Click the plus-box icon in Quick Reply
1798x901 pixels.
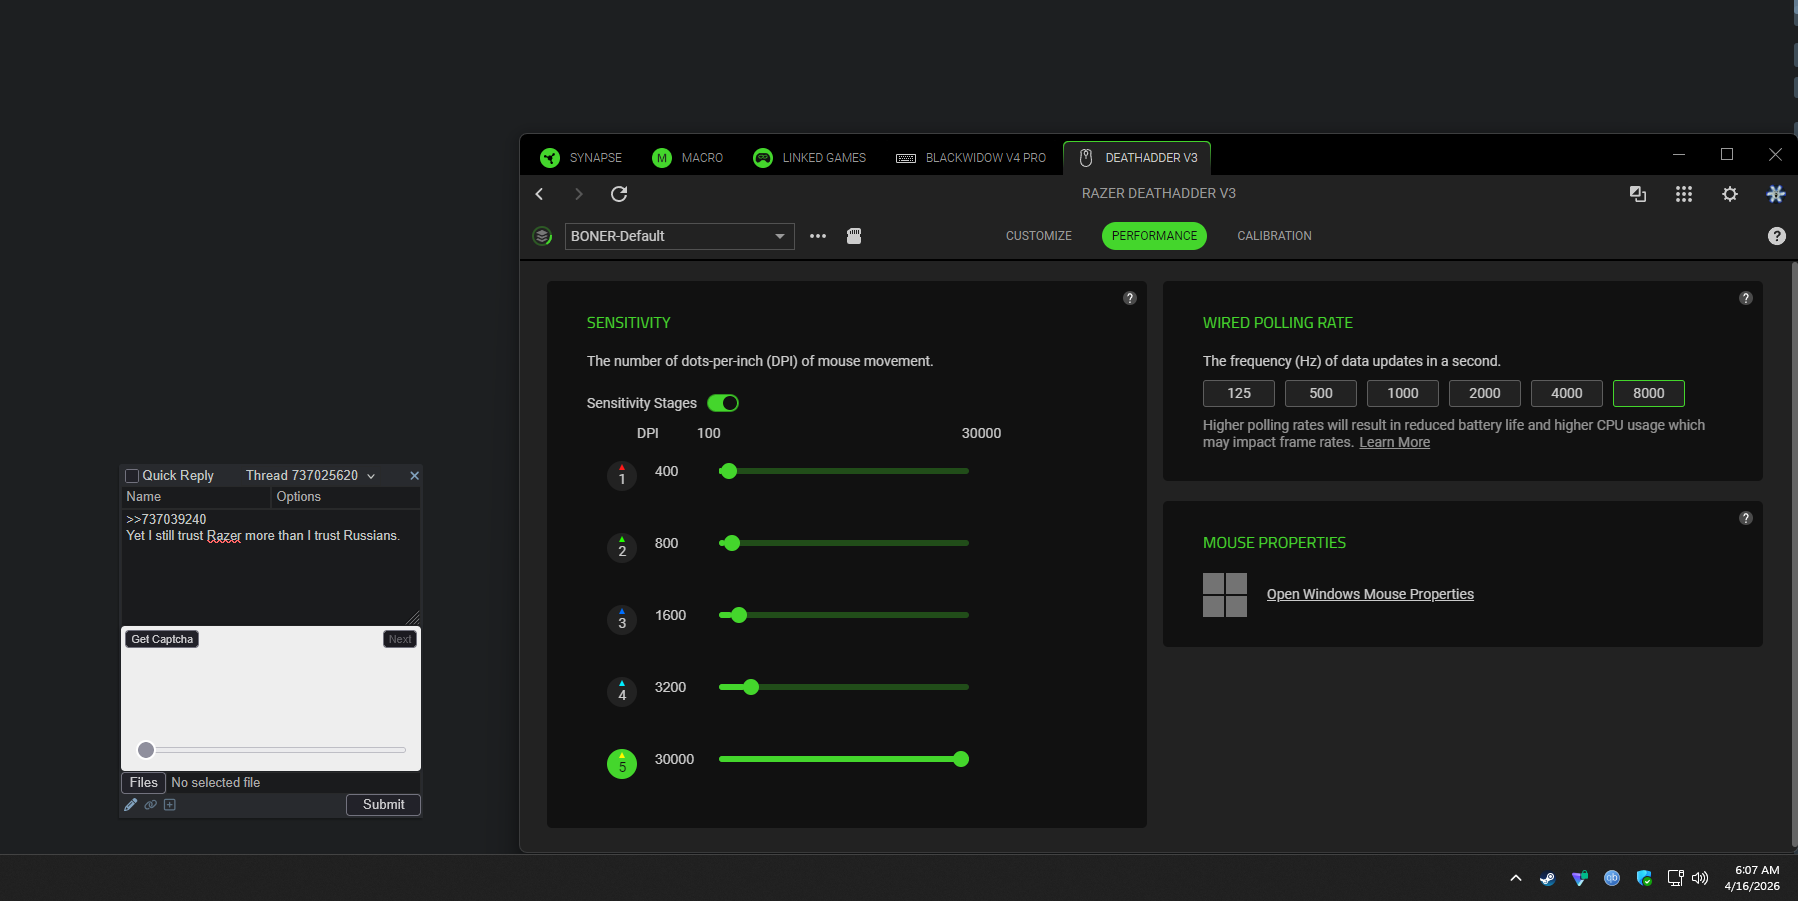pos(170,805)
